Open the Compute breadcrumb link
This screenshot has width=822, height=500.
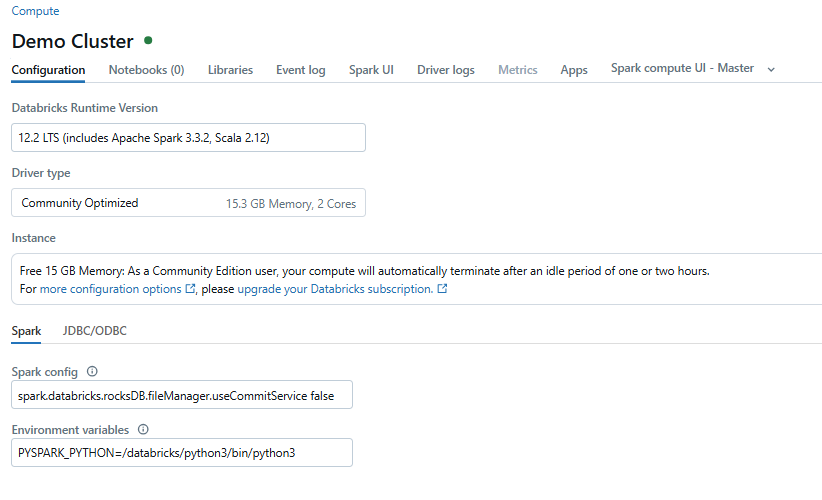pyautogui.click(x=35, y=11)
